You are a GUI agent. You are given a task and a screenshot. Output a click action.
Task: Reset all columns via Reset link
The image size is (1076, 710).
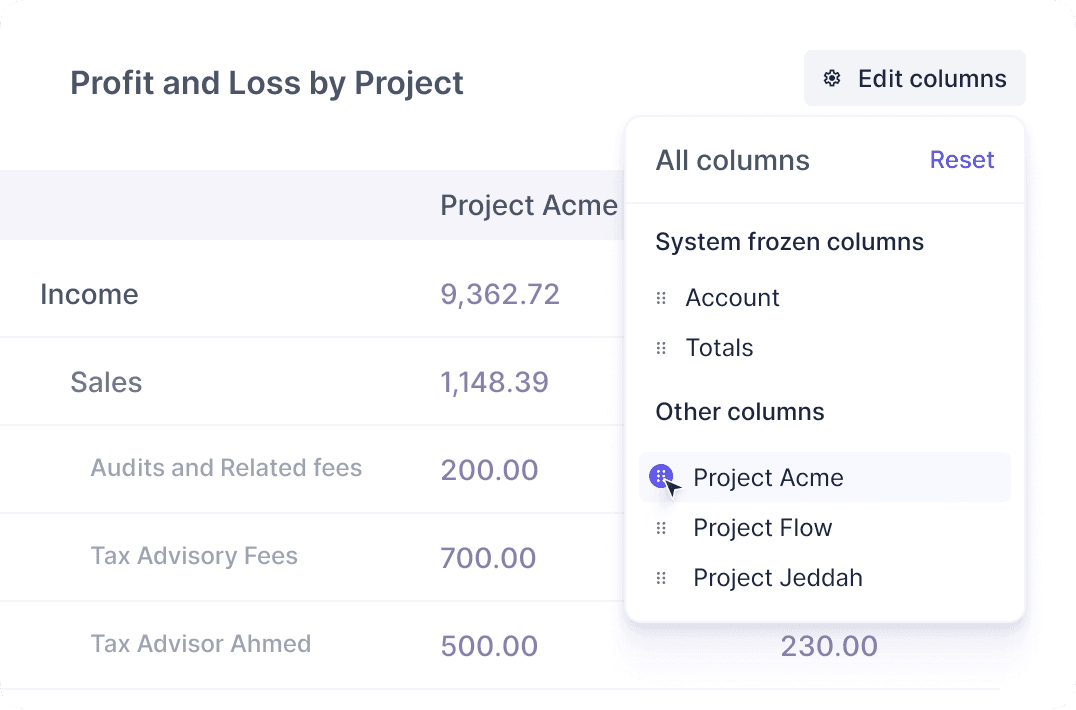coord(961,160)
